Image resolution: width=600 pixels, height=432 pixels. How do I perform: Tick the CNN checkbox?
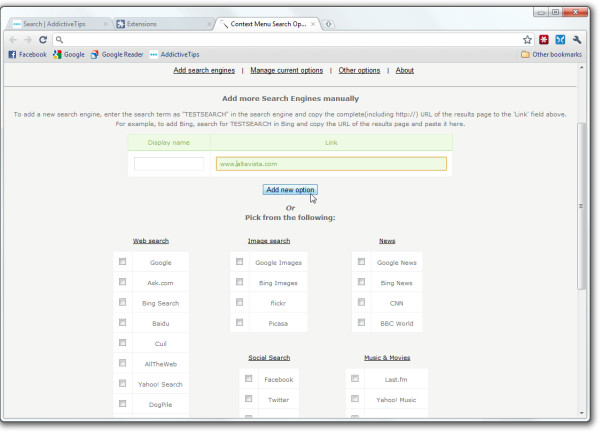point(361,302)
